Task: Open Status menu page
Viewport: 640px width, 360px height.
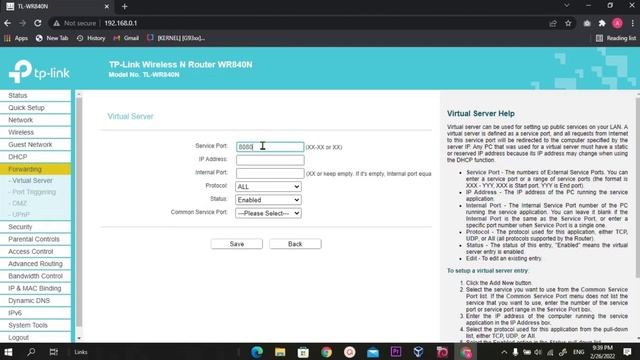Action: pos(36,96)
